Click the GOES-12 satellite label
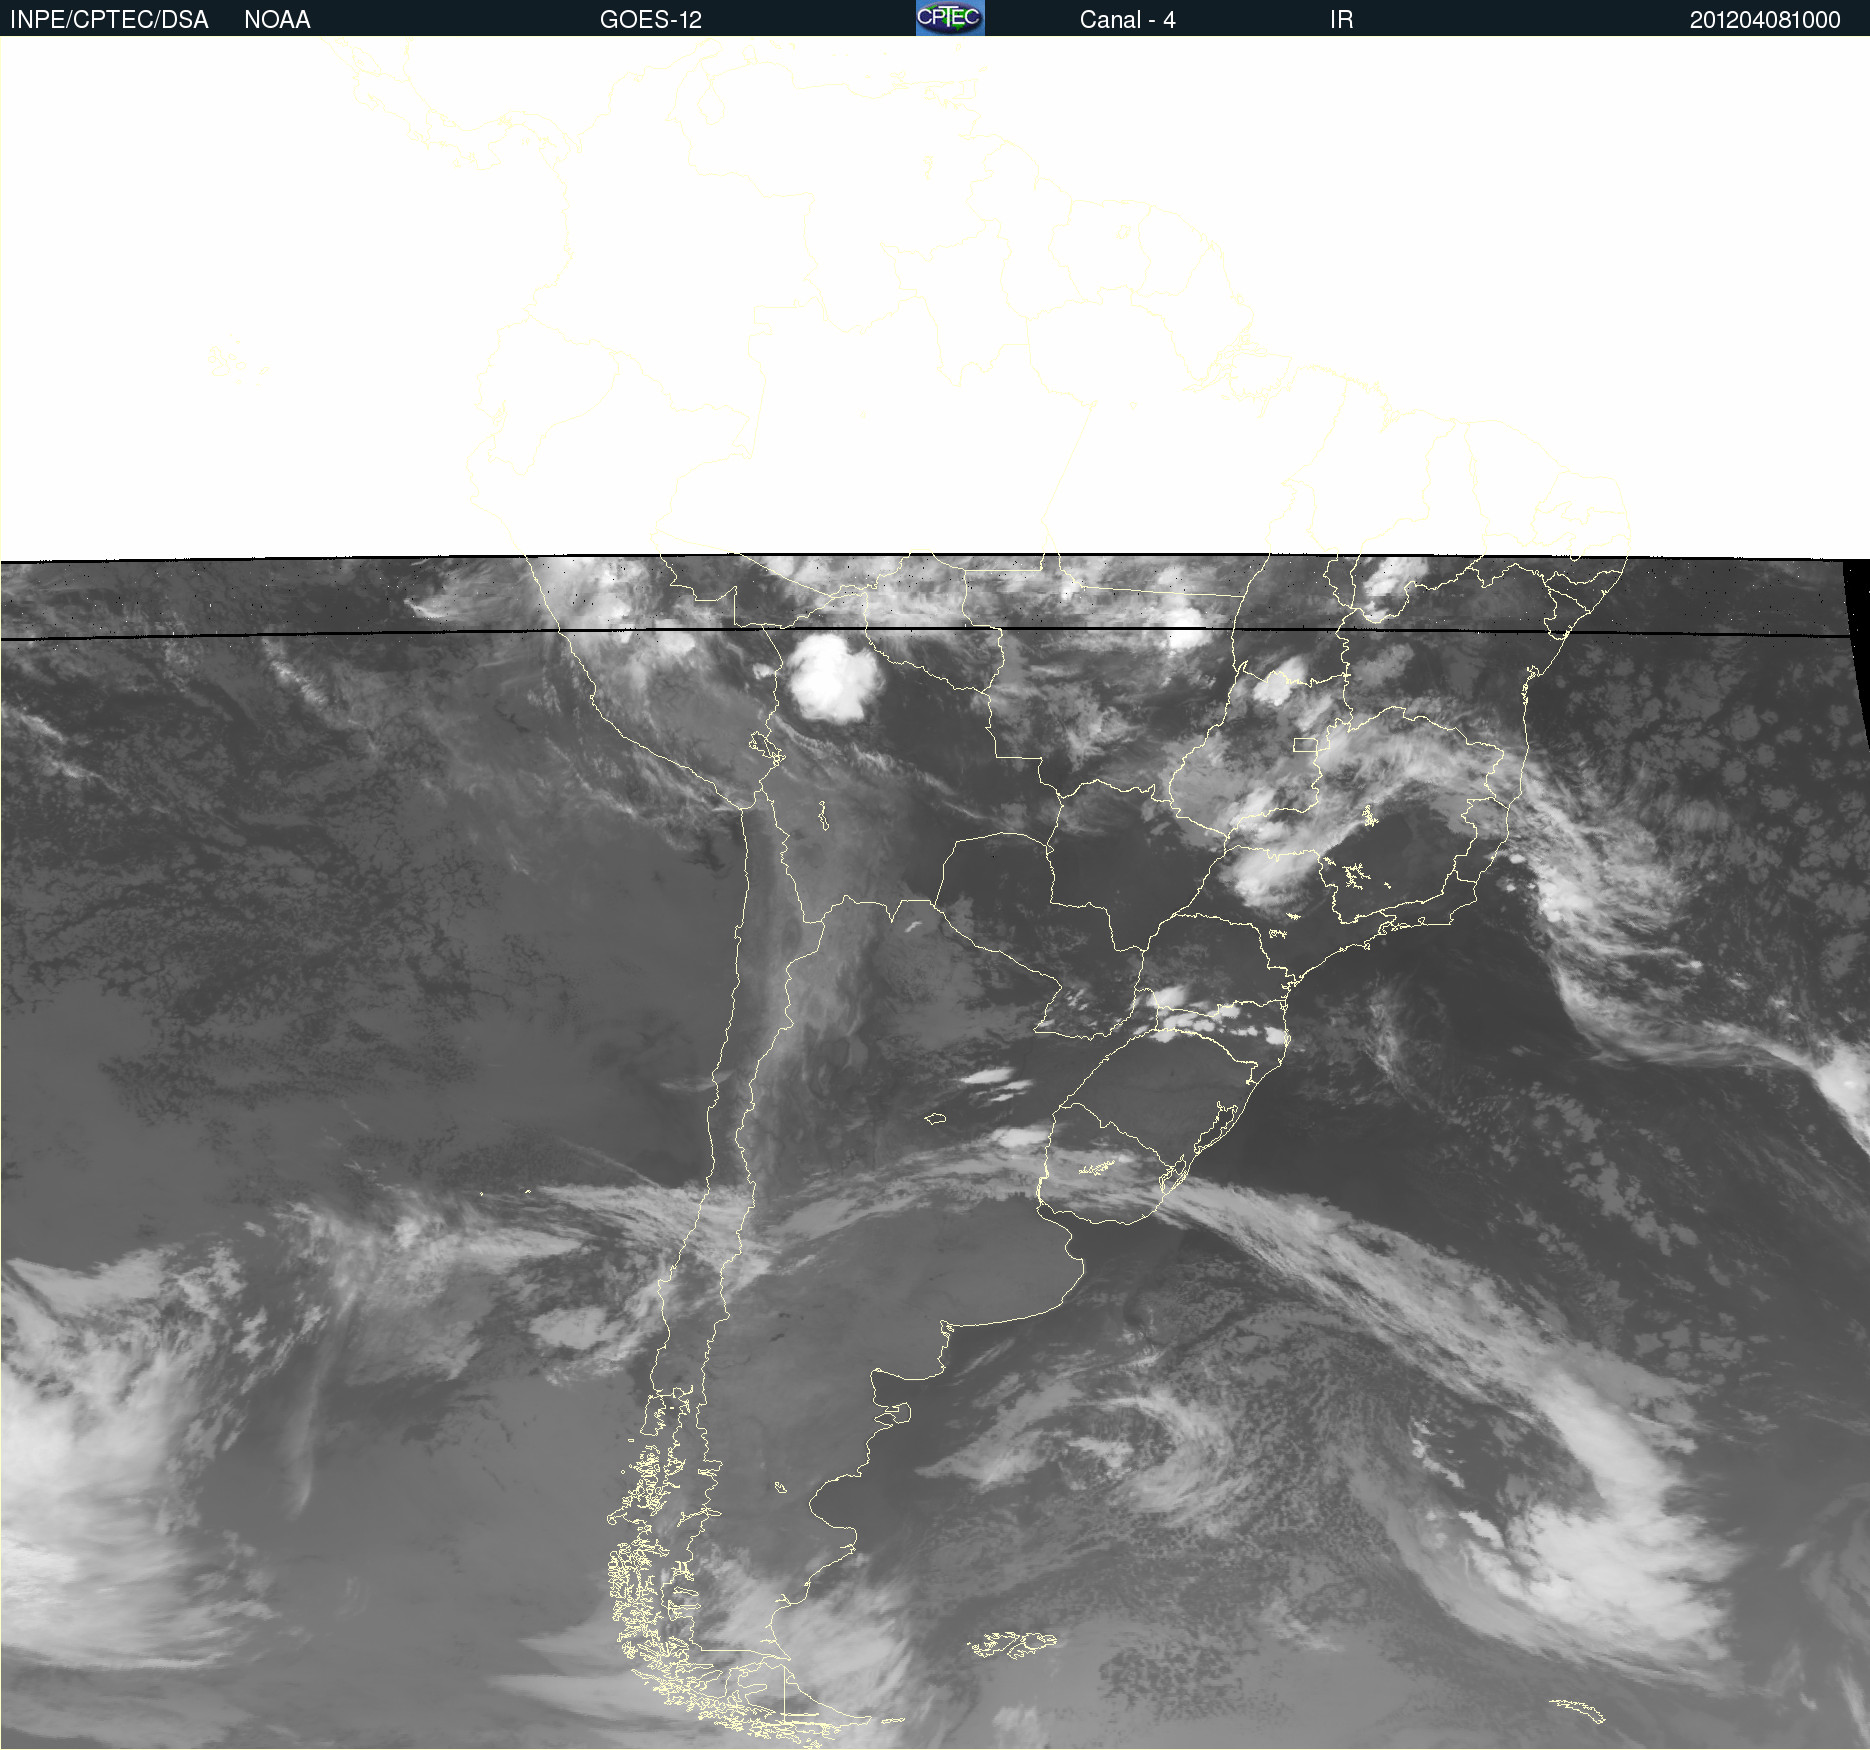The height and width of the screenshot is (1750, 1870). click(x=651, y=20)
